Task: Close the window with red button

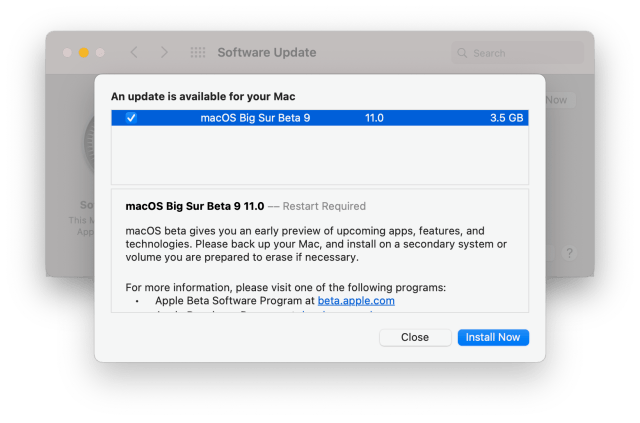Action: (67, 52)
